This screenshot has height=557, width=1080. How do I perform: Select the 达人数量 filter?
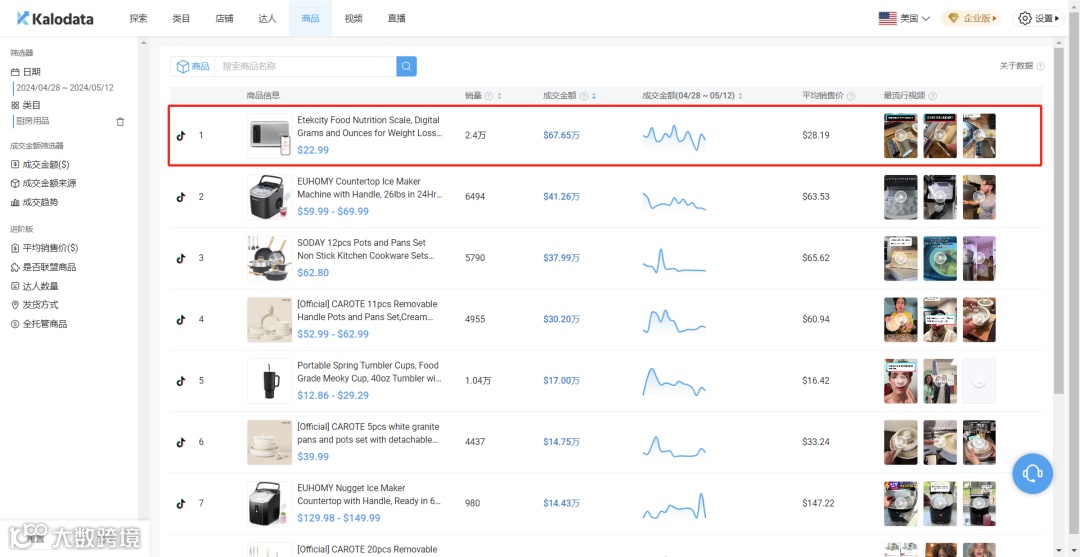click(x=34, y=286)
